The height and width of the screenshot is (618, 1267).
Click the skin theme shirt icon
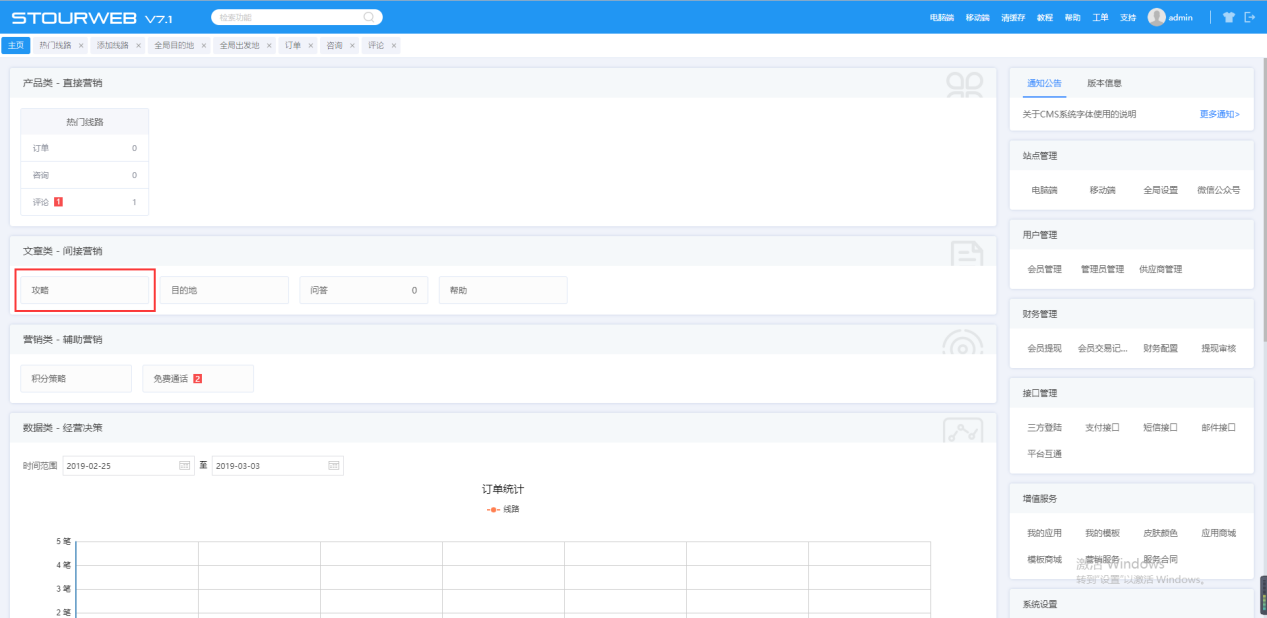point(1229,17)
